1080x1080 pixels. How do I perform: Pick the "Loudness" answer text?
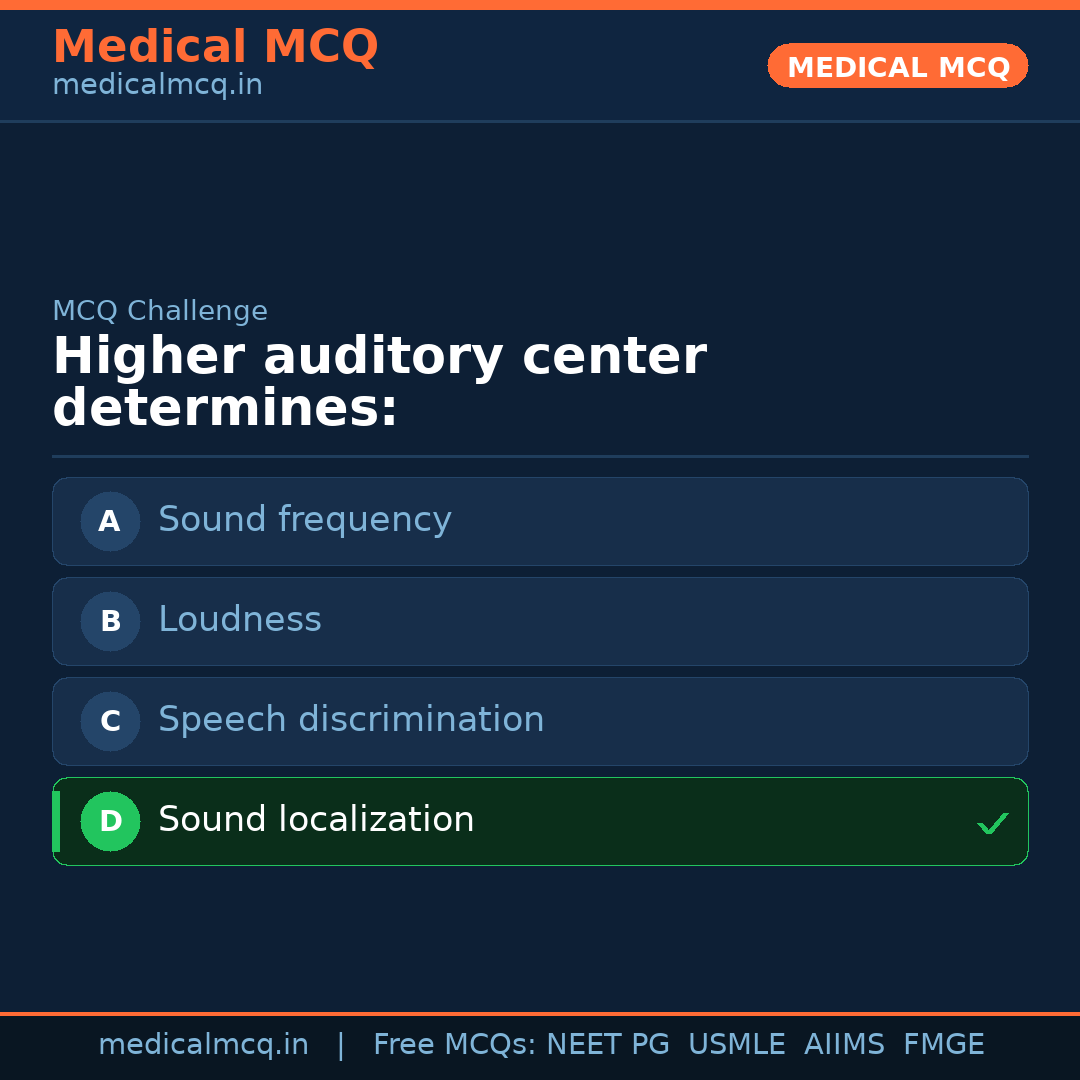click(x=240, y=620)
